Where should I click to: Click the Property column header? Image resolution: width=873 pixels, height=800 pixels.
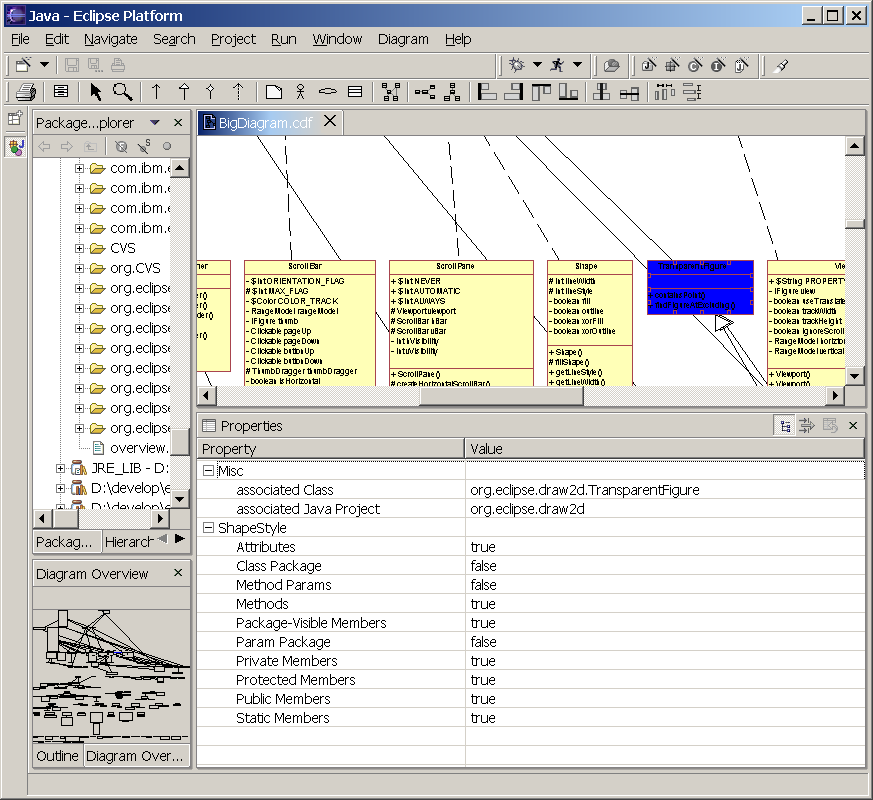pyautogui.click(x=229, y=449)
